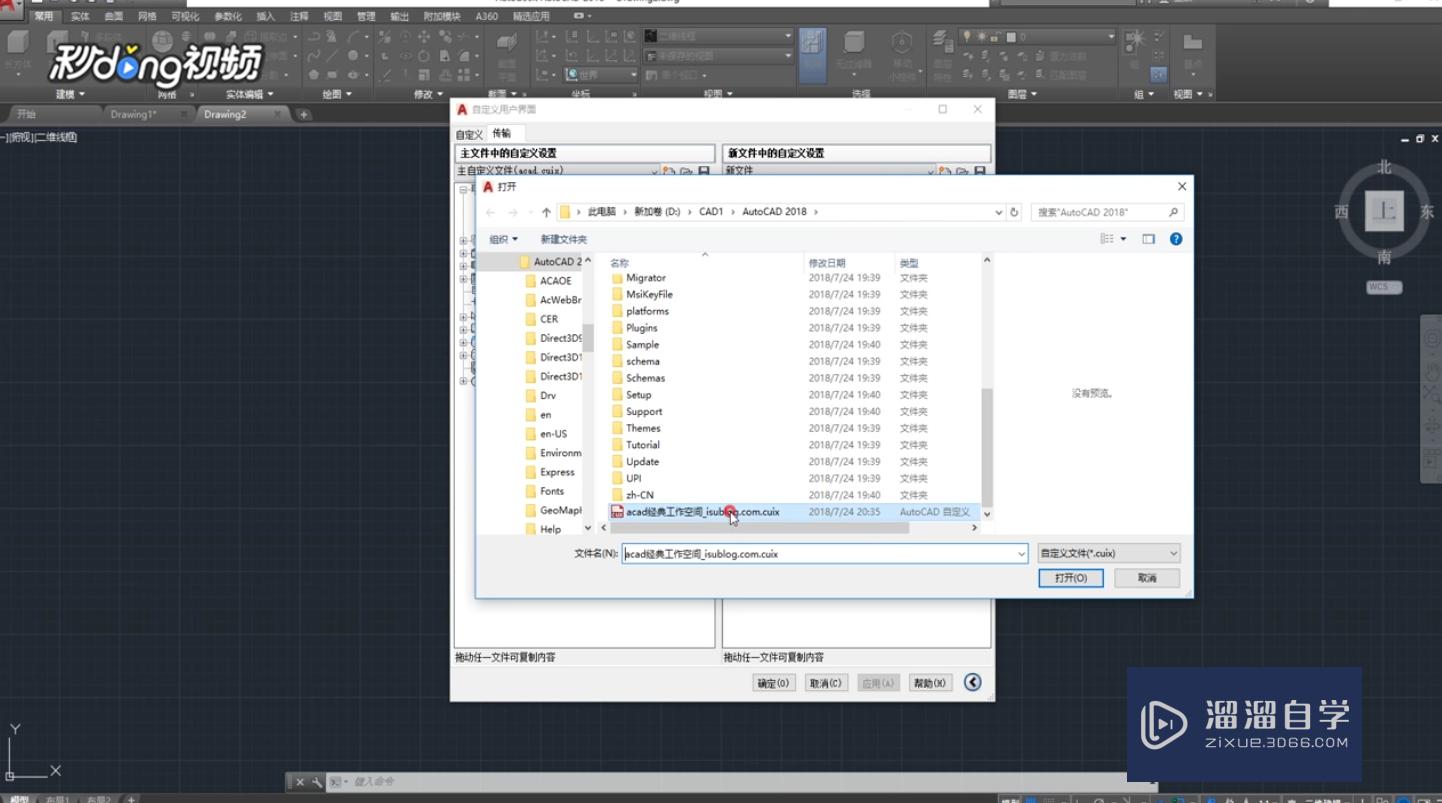Select the Themes folder in list
Screen dimensions: 1442x803
(x=643, y=428)
